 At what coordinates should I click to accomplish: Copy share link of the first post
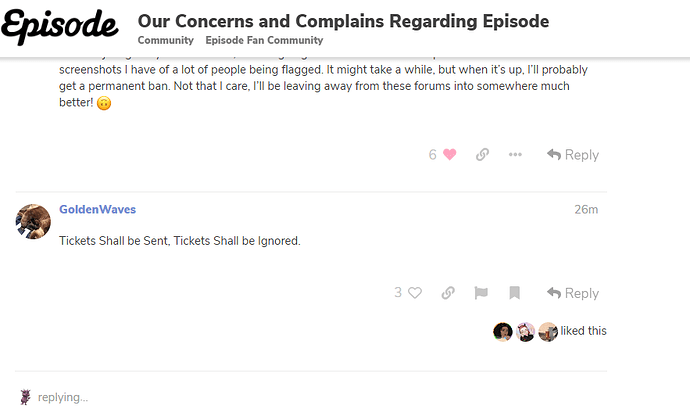coord(482,155)
